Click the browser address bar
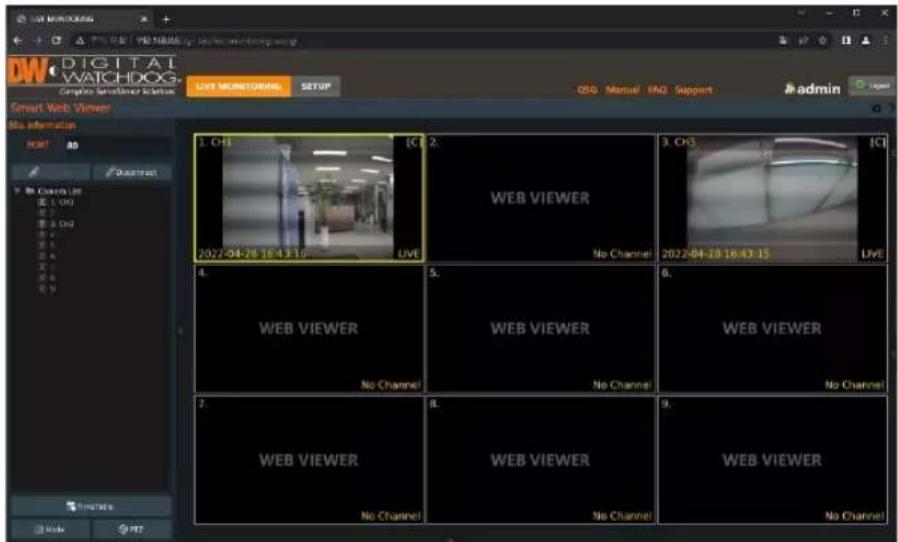This screenshot has width=898, height=542. (424, 41)
